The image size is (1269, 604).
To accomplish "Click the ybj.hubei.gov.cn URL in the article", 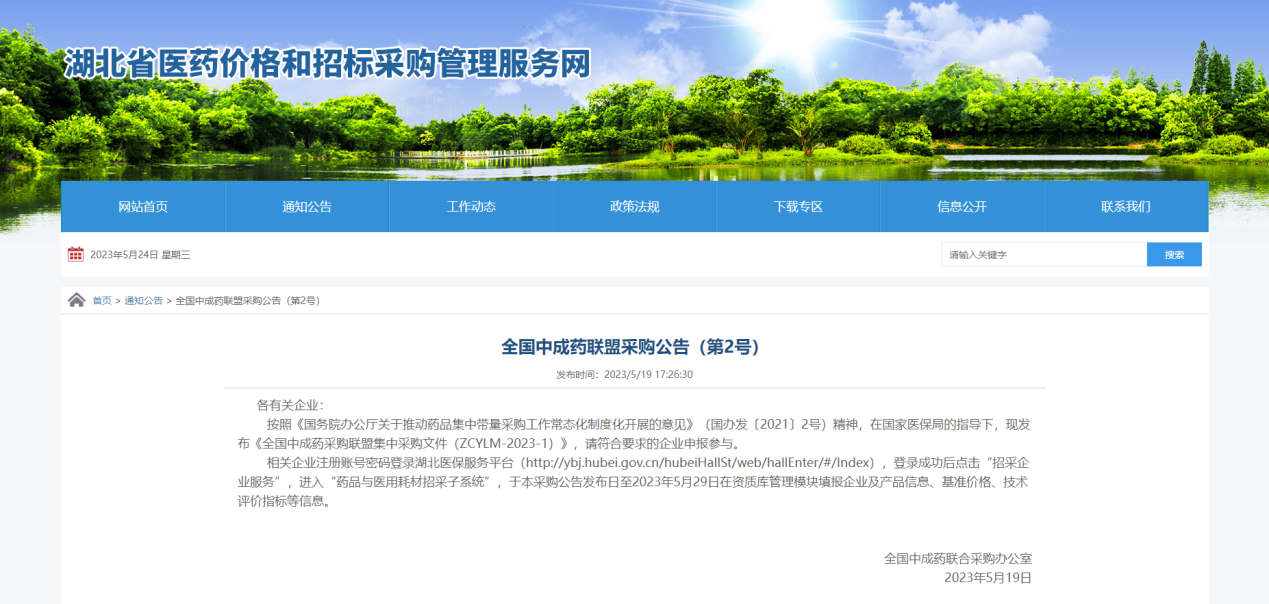I will 698,463.
